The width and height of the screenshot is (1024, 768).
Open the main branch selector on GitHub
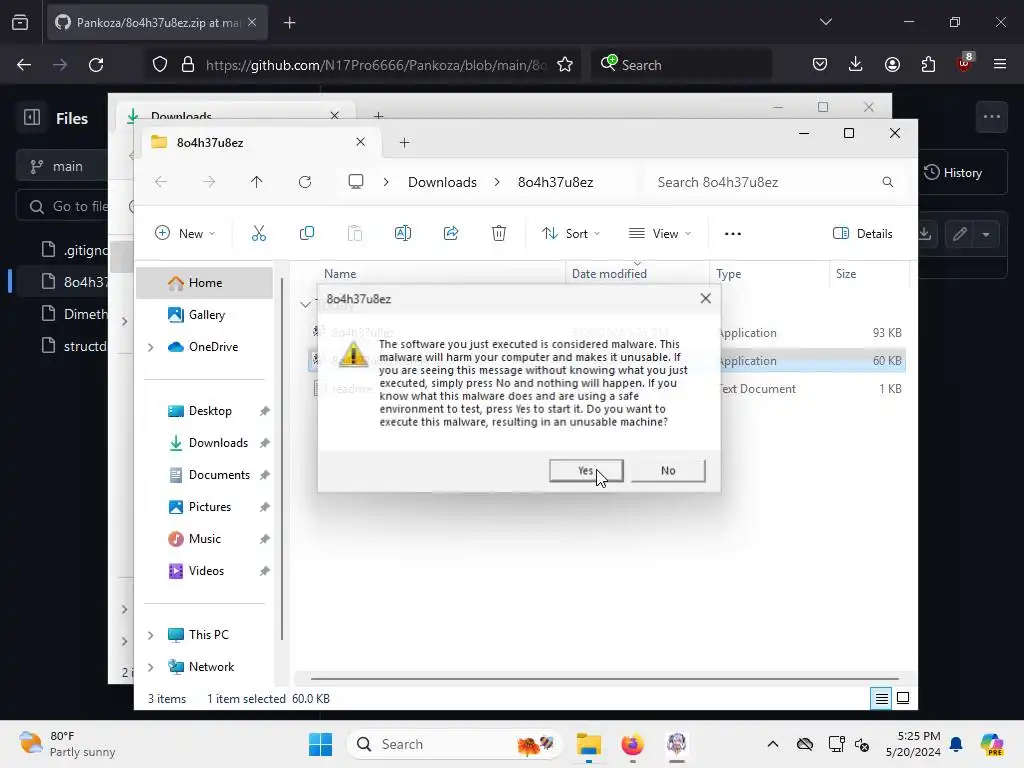[x=62, y=167]
